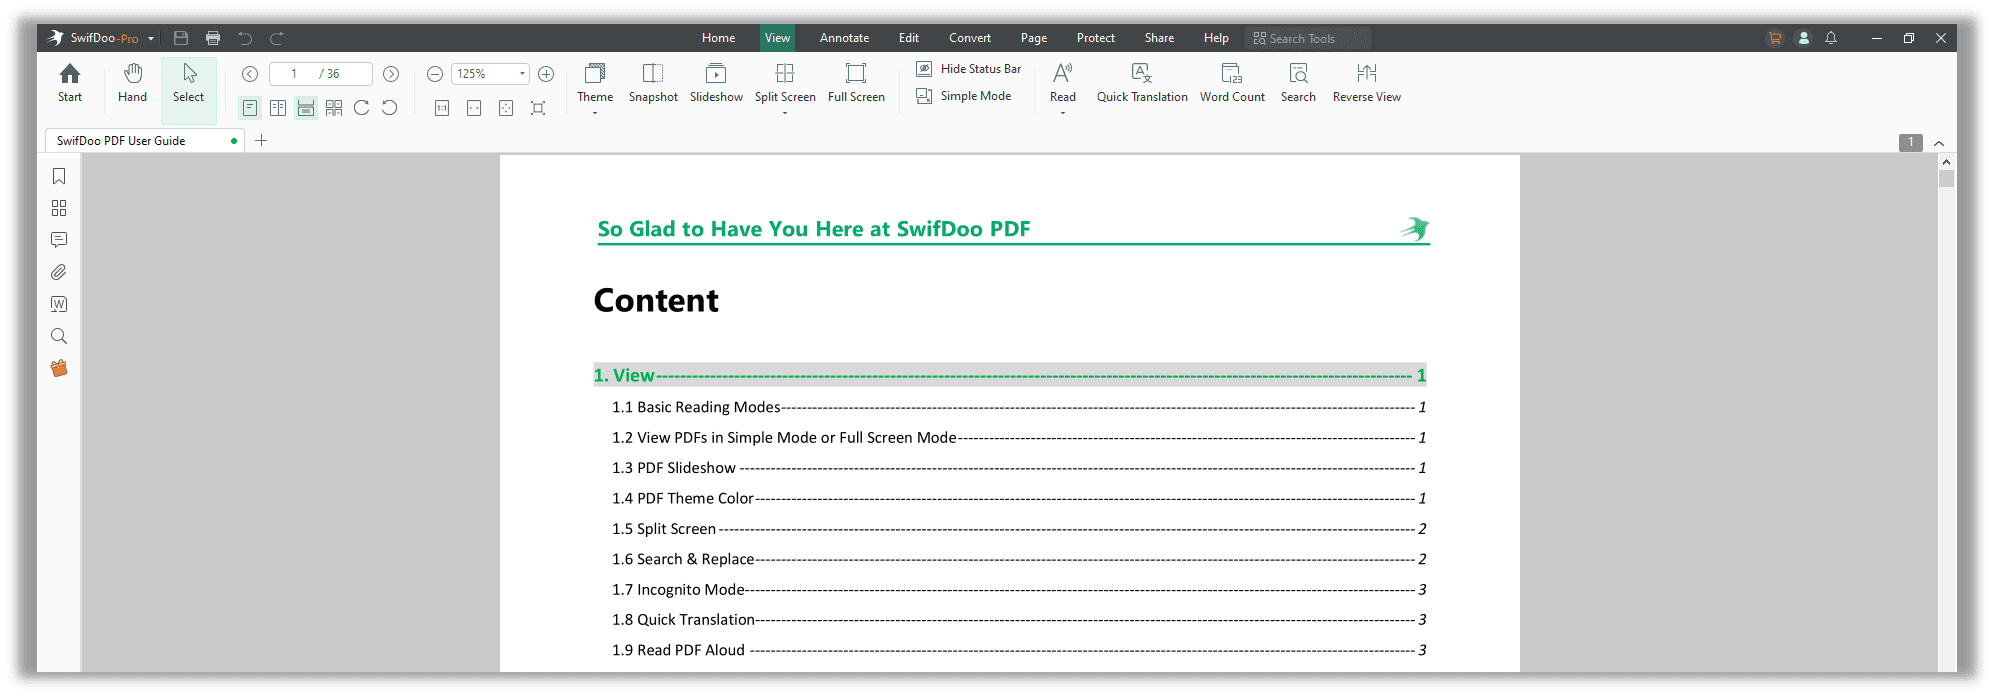Set zoom to actual size 1:1
The image size is (1993, 698).
tap(442, 108)
